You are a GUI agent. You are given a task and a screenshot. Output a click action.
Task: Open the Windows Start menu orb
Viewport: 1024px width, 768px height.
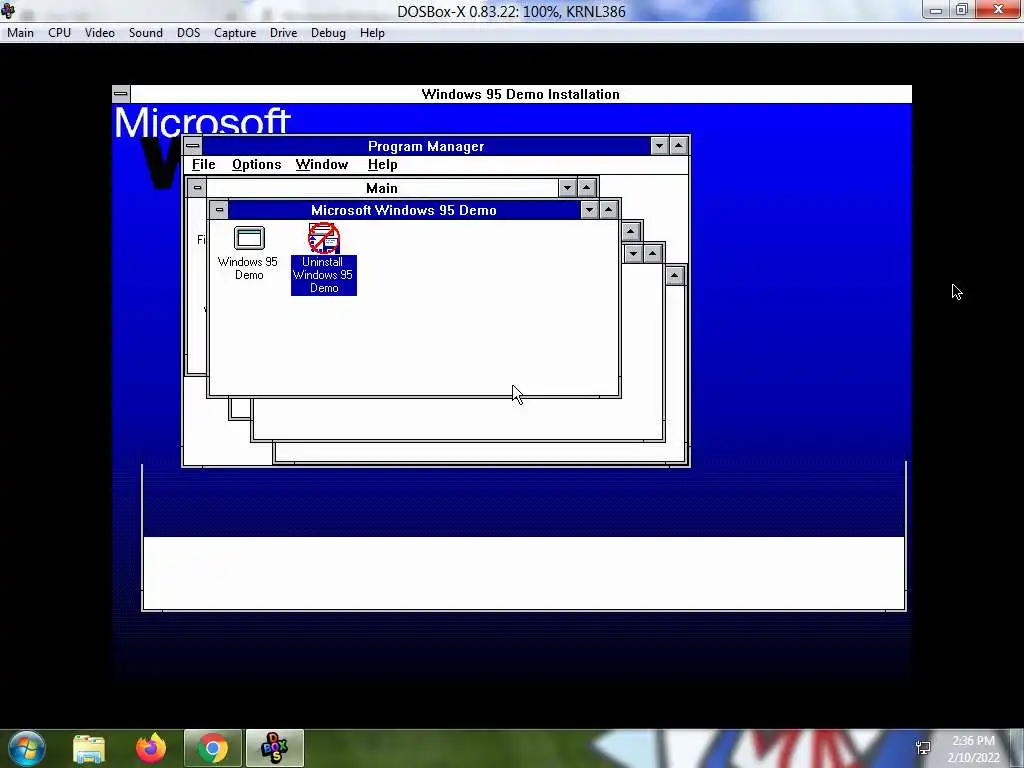click(27, 748)
